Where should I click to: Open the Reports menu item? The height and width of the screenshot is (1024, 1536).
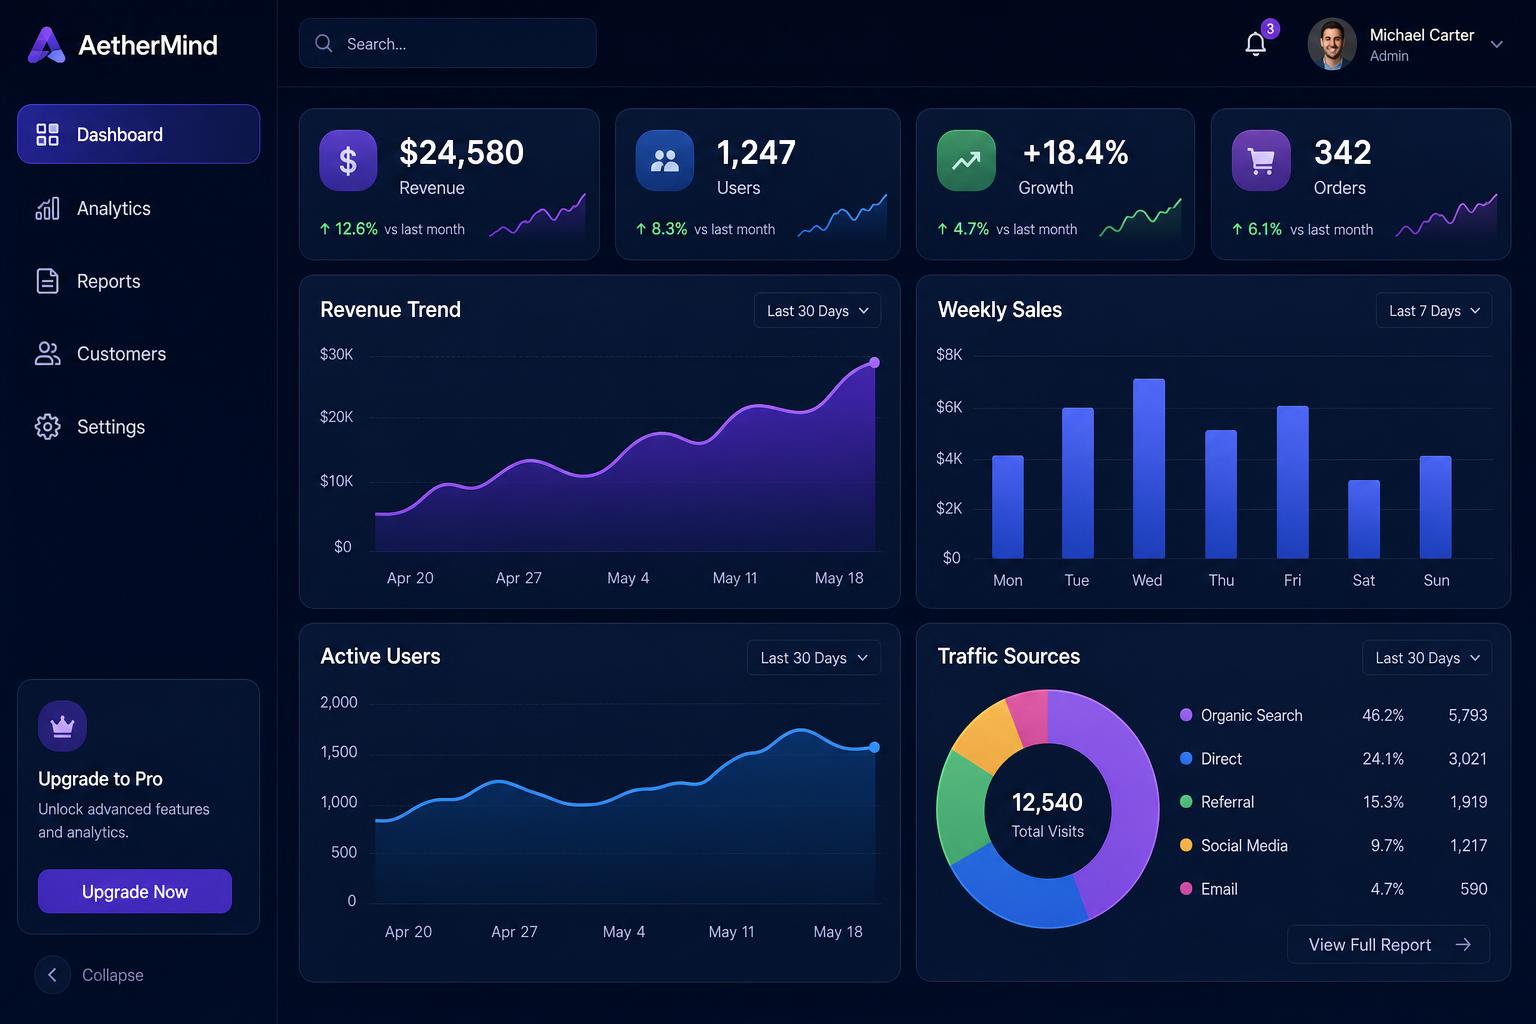[138, 281]
